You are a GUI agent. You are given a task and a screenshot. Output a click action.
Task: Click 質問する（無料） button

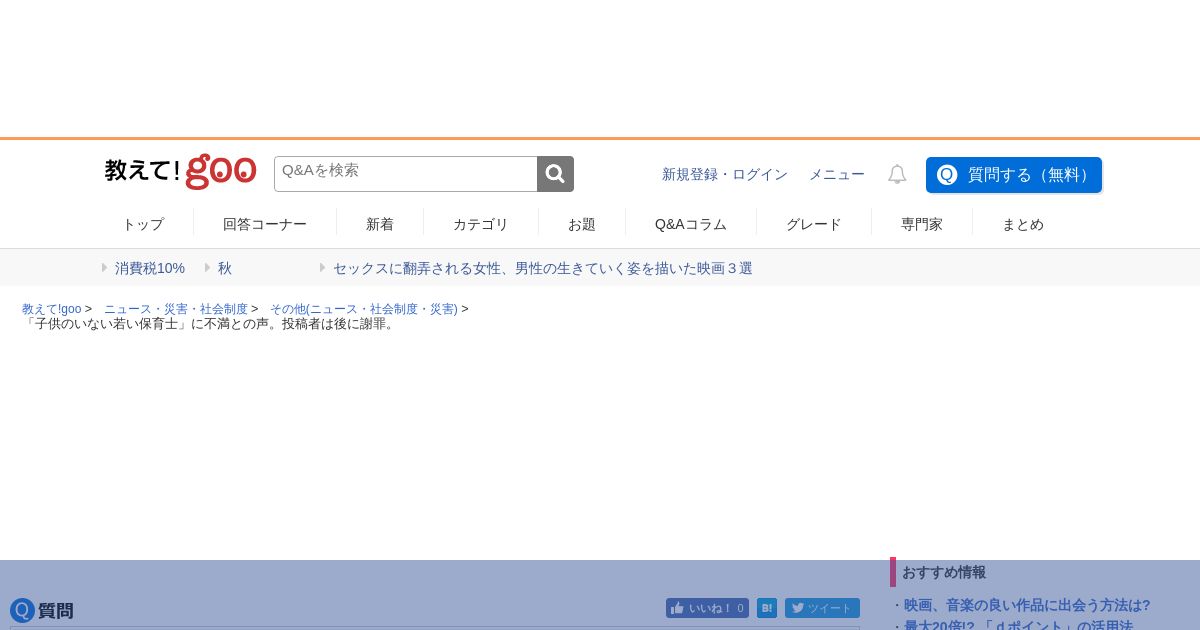[x=1014, y=175]
